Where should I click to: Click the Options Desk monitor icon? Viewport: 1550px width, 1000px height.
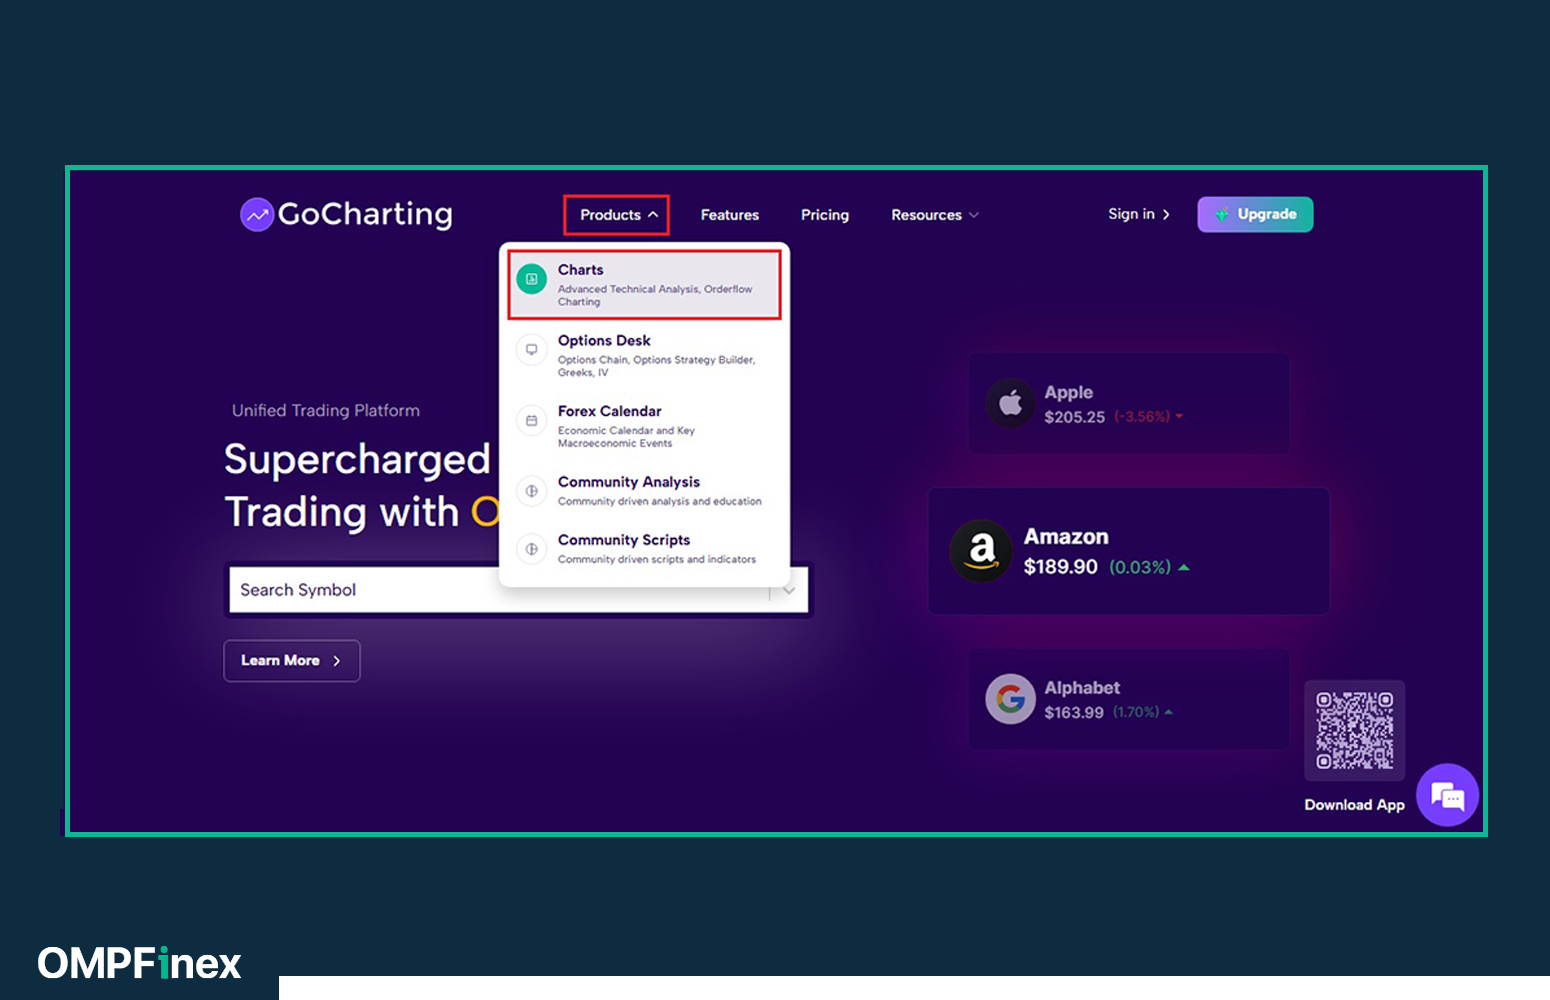click(x=532, y=350)
